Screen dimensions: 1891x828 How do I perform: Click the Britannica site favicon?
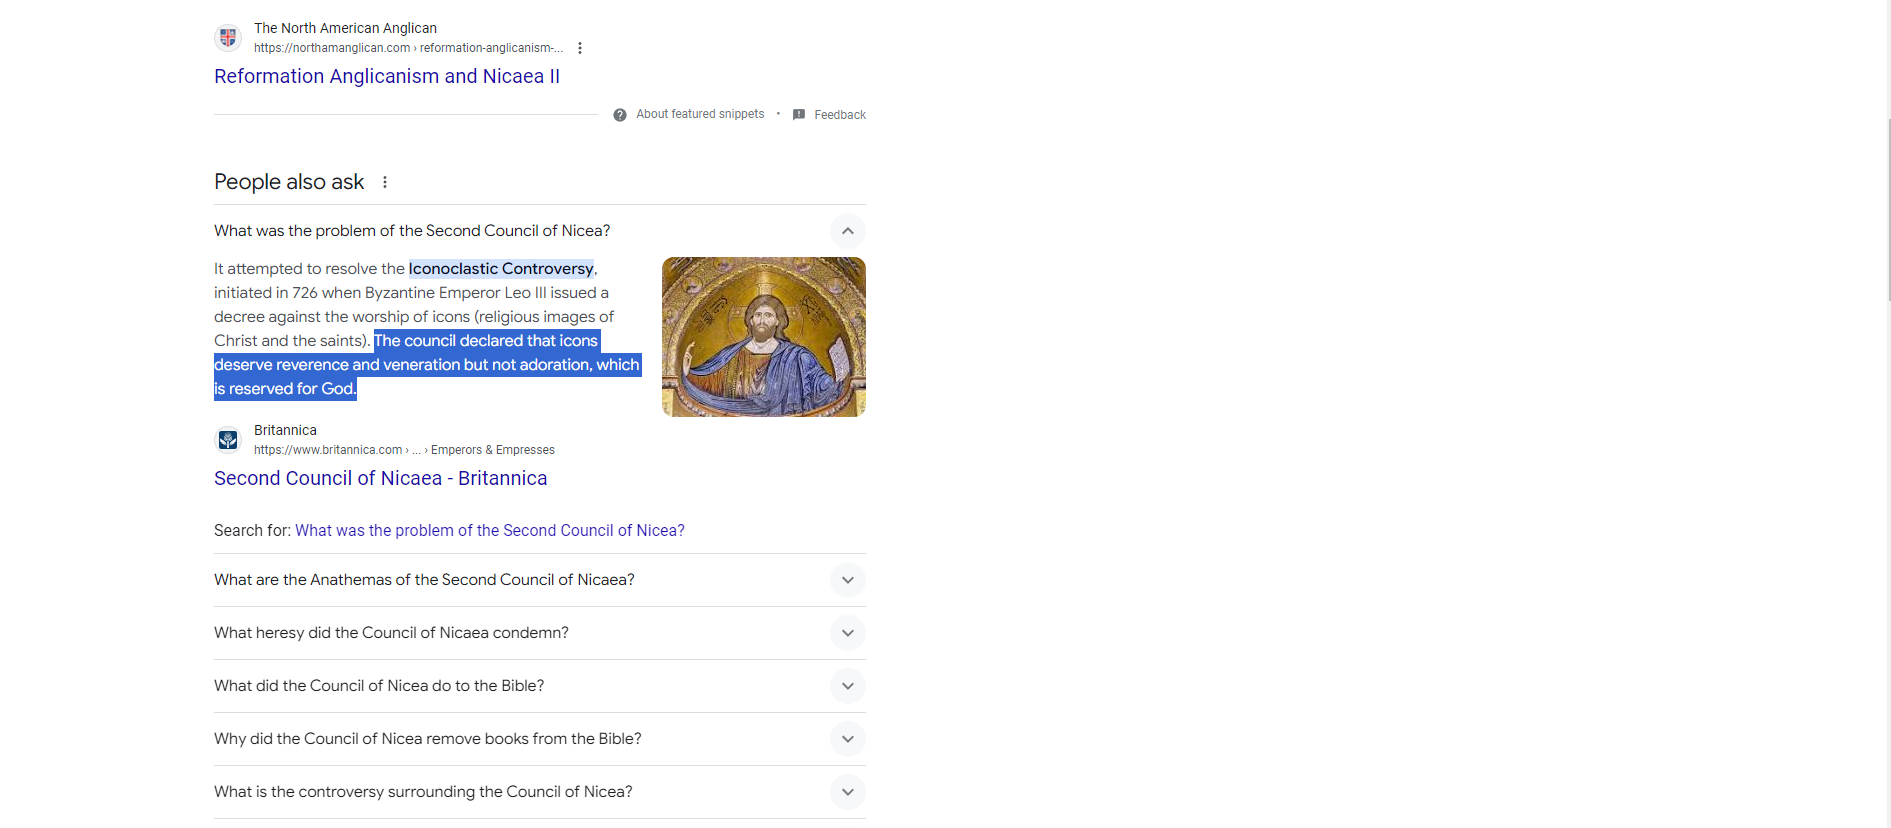coord(228,440)
